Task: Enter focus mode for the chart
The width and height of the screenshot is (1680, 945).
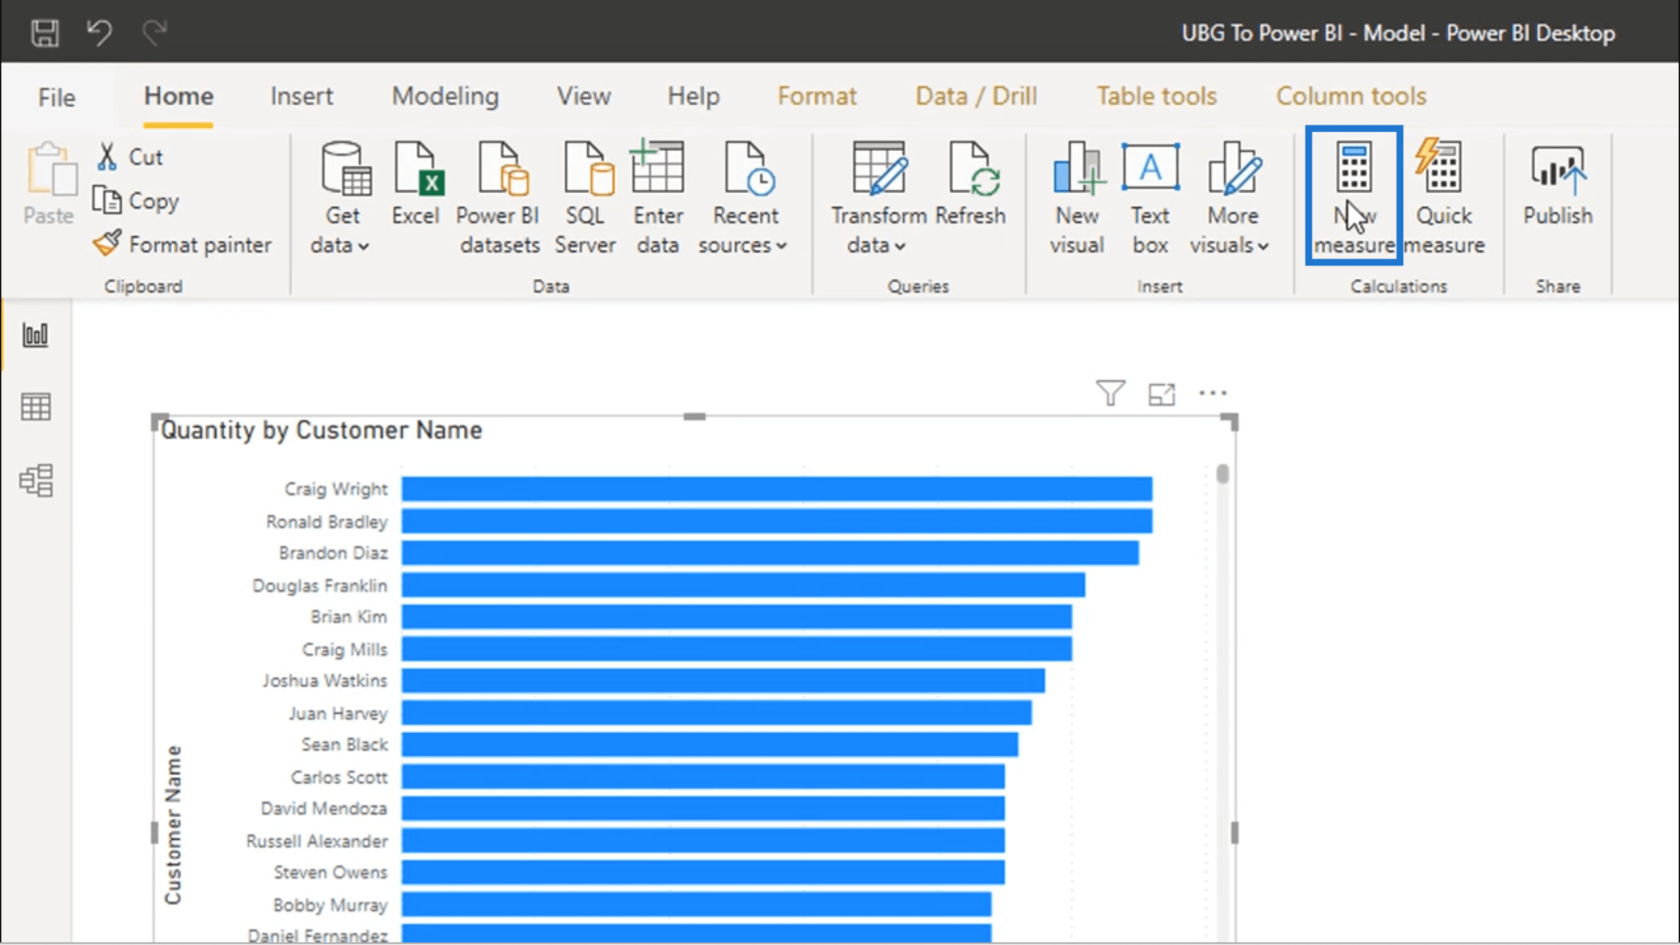Action: (1161, 394)
